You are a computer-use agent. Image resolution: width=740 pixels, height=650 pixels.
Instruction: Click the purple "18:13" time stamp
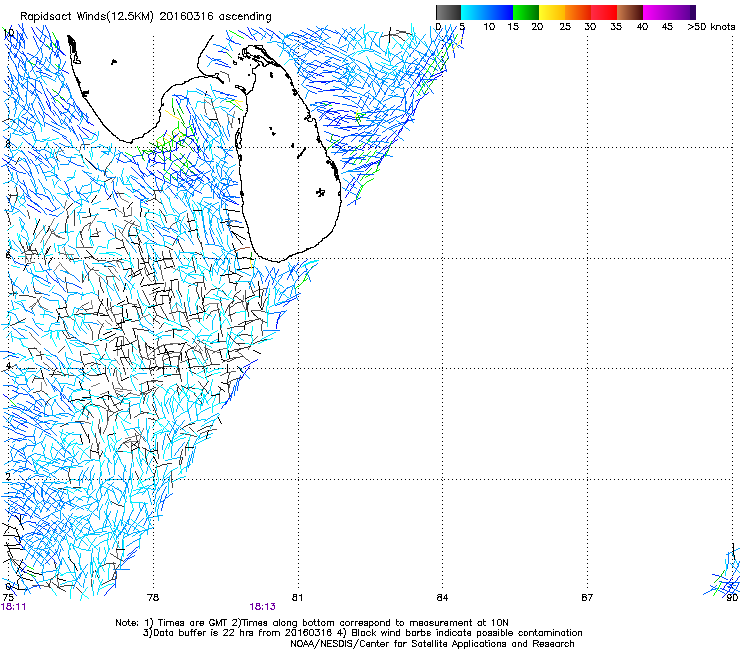pyautogui.click(x=262, y=607)
